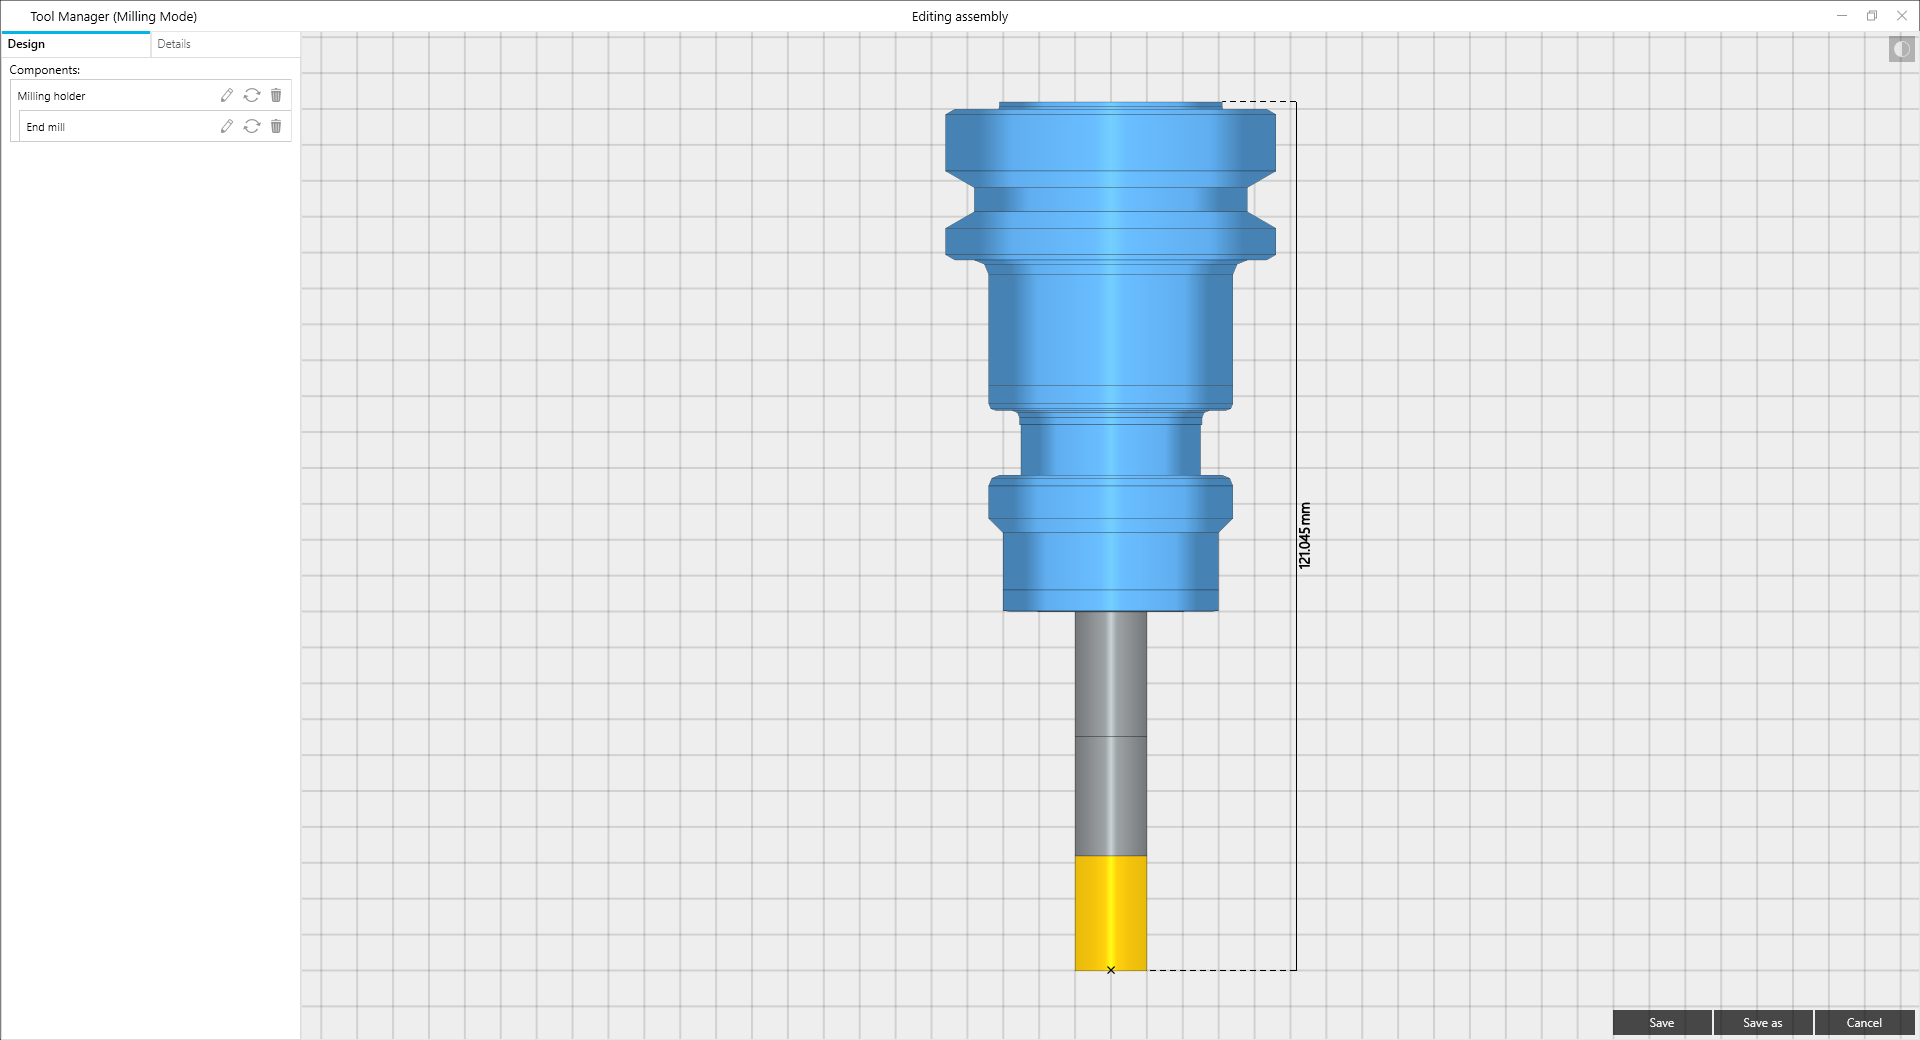The width and height of the screenshot is (1920, 1040).
Task: Minimize the Tool Manager window
Action: click(x=1842, y=16)
